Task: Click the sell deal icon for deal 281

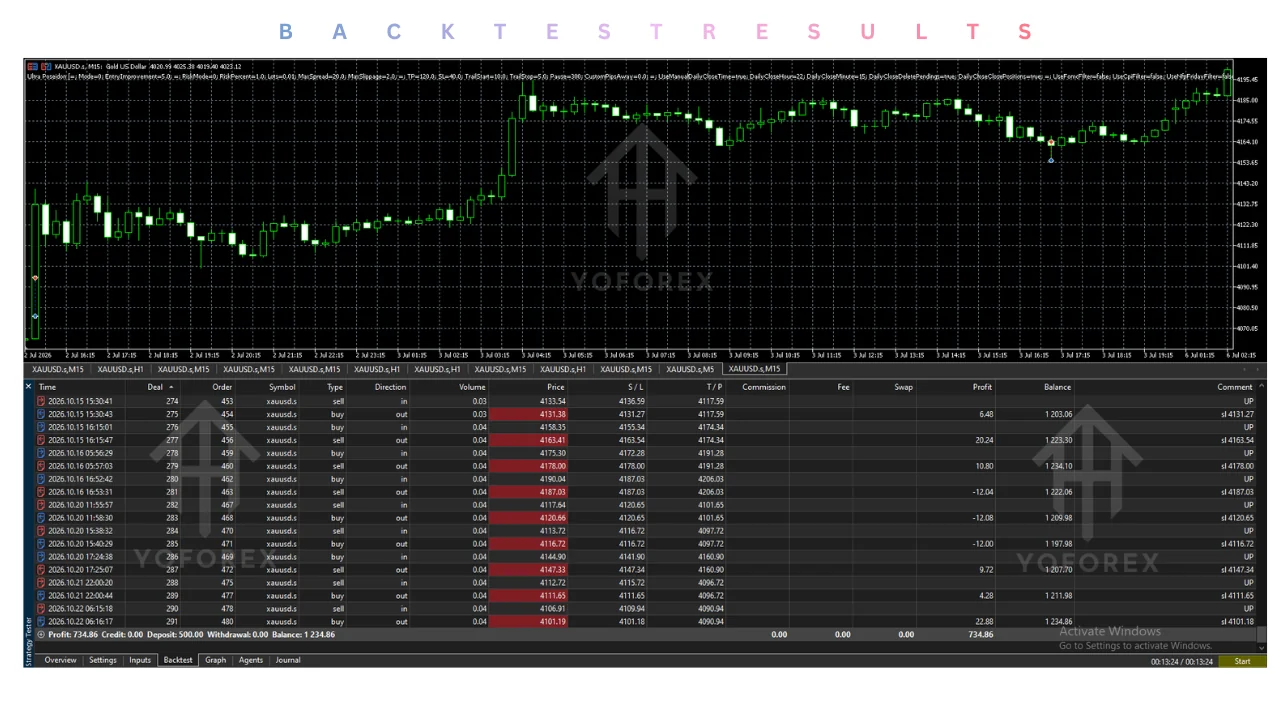Action: coord(41,492)
